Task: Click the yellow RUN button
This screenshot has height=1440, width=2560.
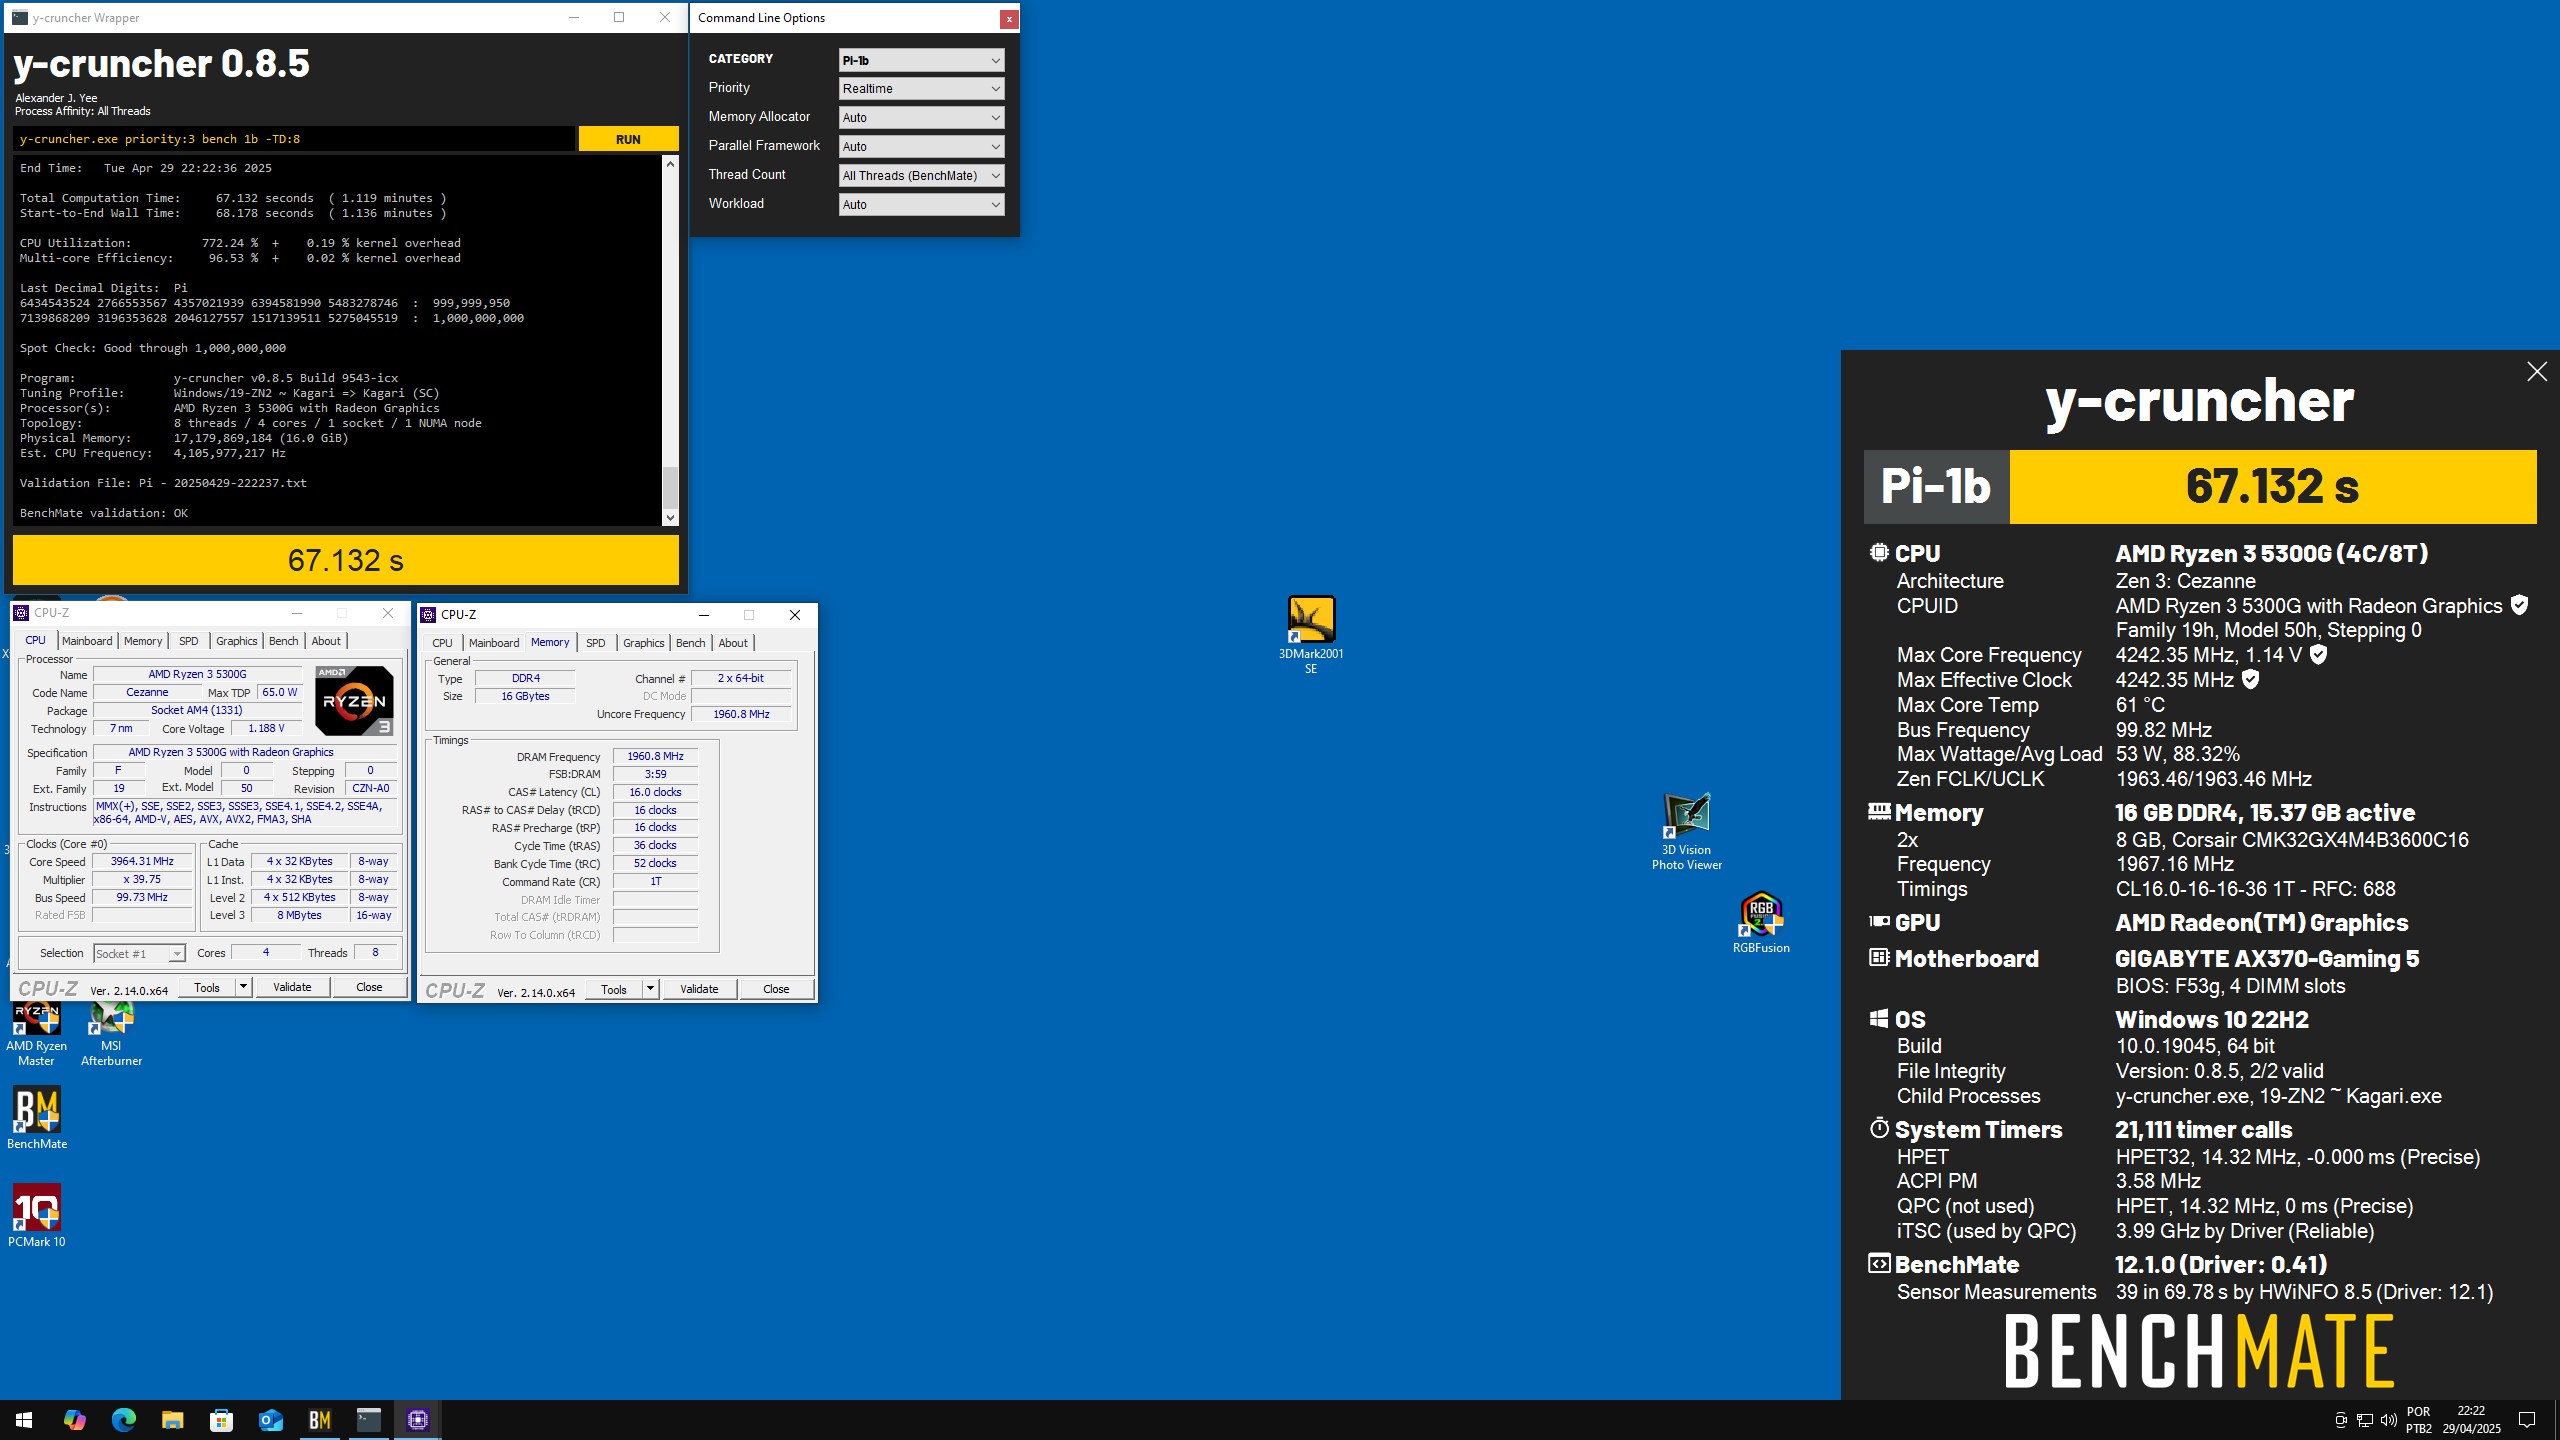Action: click(x=628, y=140)
